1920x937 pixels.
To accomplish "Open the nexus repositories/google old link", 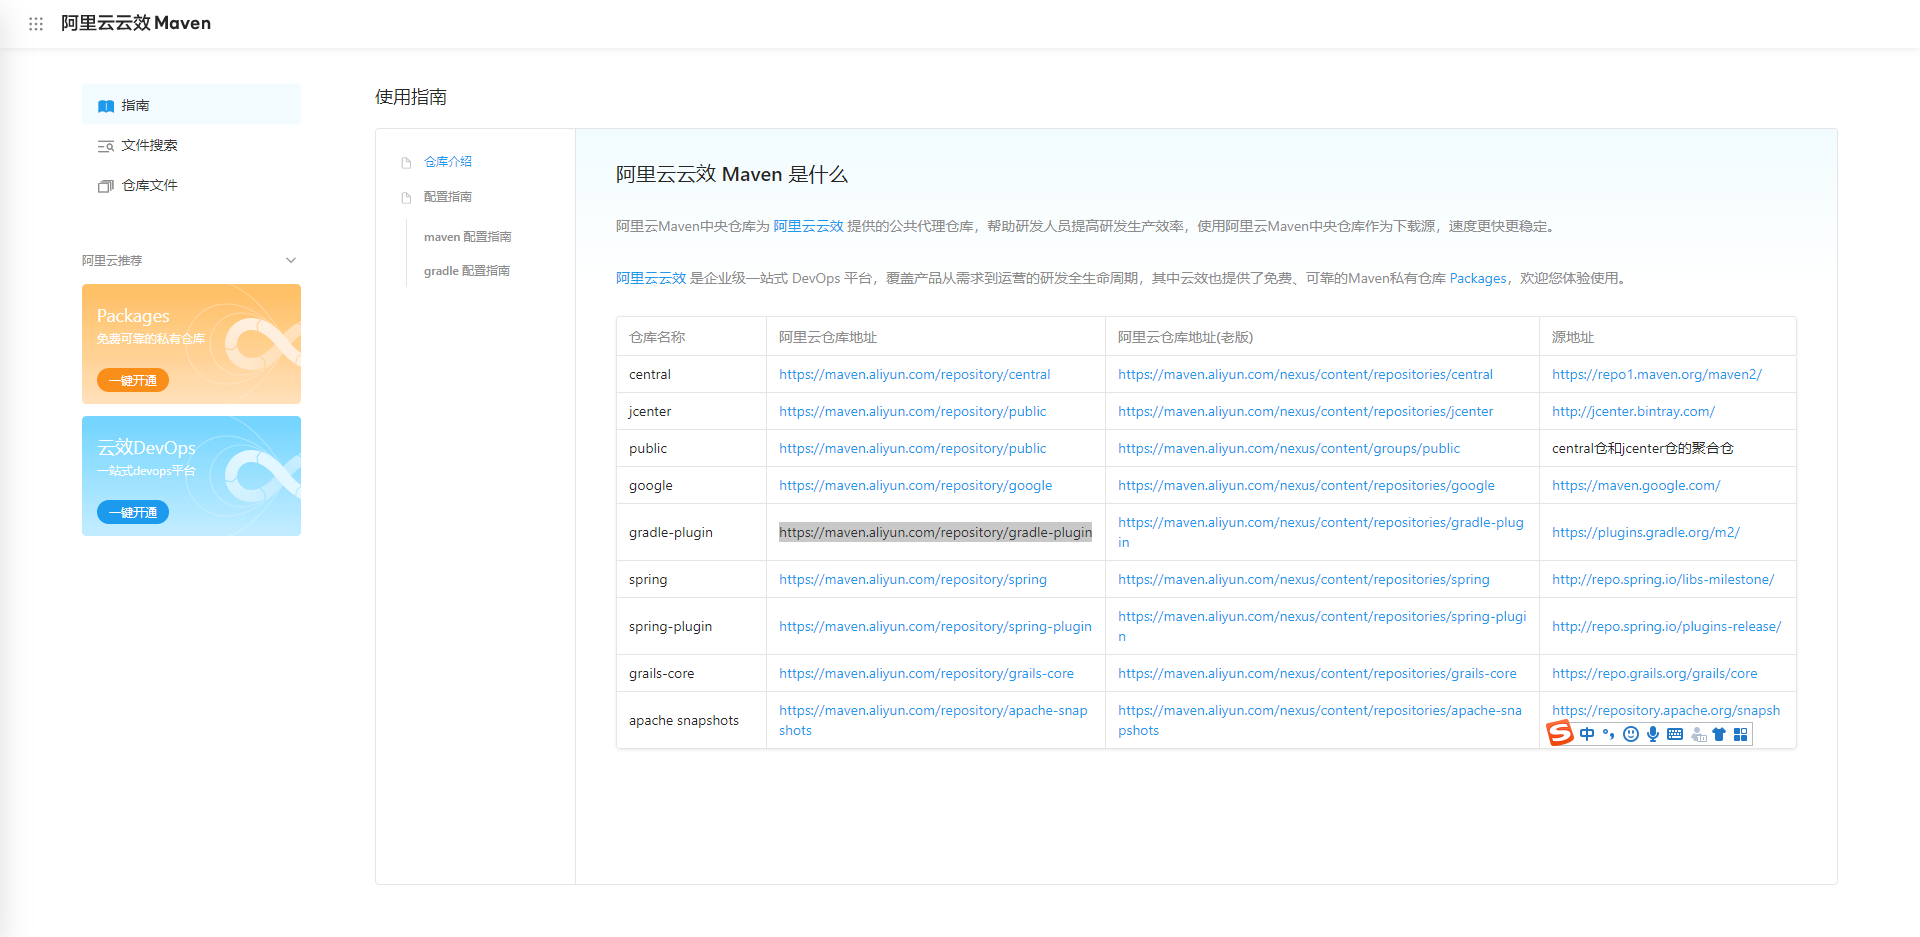I will pos(1306,485).
